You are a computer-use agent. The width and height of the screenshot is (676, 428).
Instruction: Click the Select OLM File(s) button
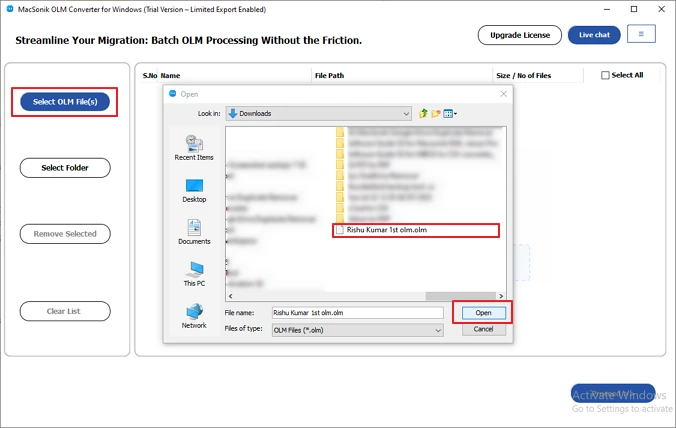point(65,102)
